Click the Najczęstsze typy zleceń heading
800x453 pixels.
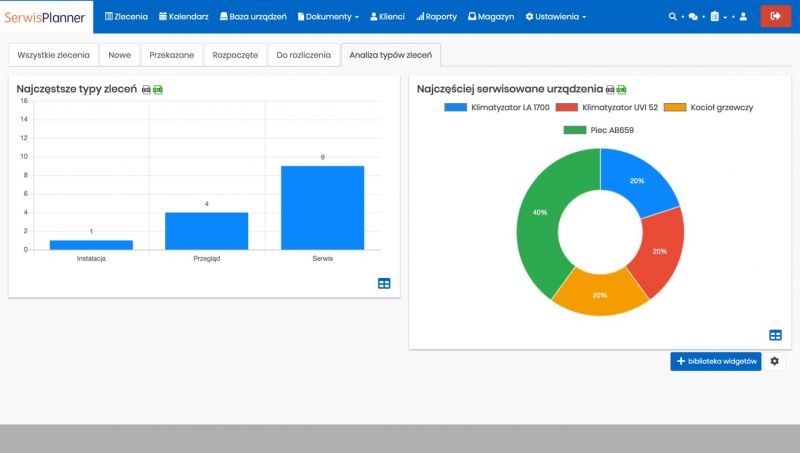tap(77, 89)
